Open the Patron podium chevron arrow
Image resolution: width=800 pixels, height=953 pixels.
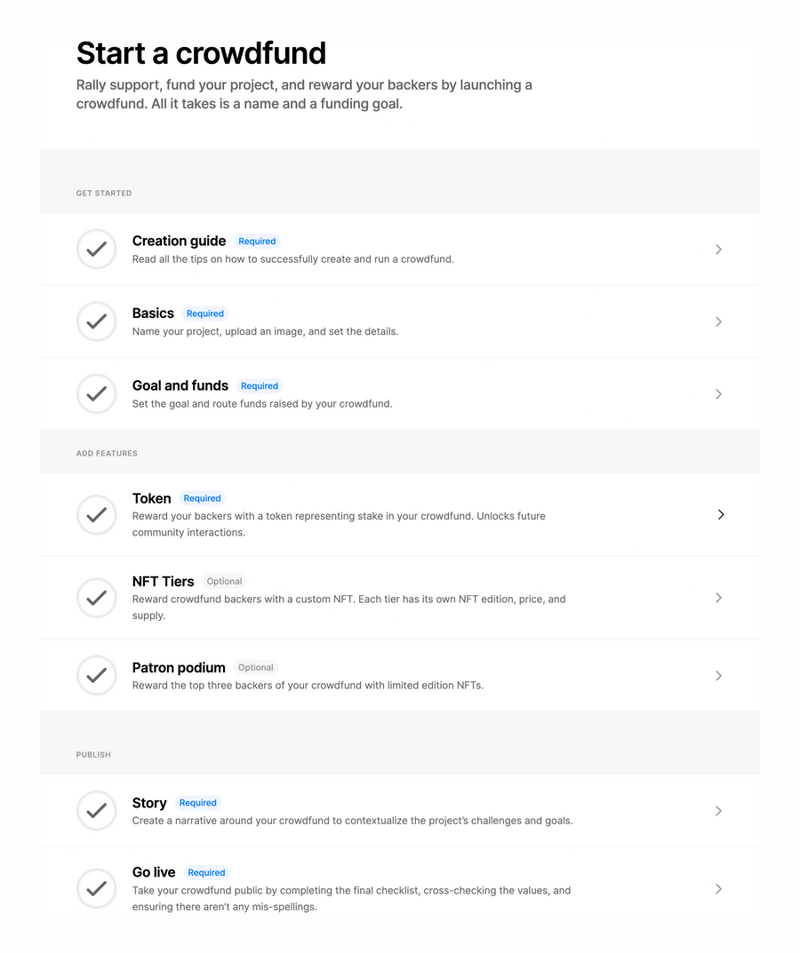718,676
